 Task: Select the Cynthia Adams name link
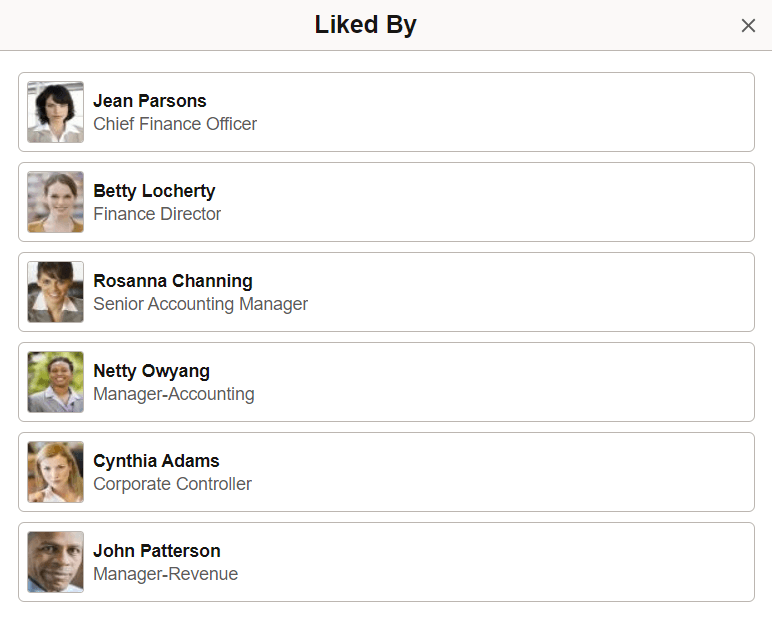coord(156,461)
